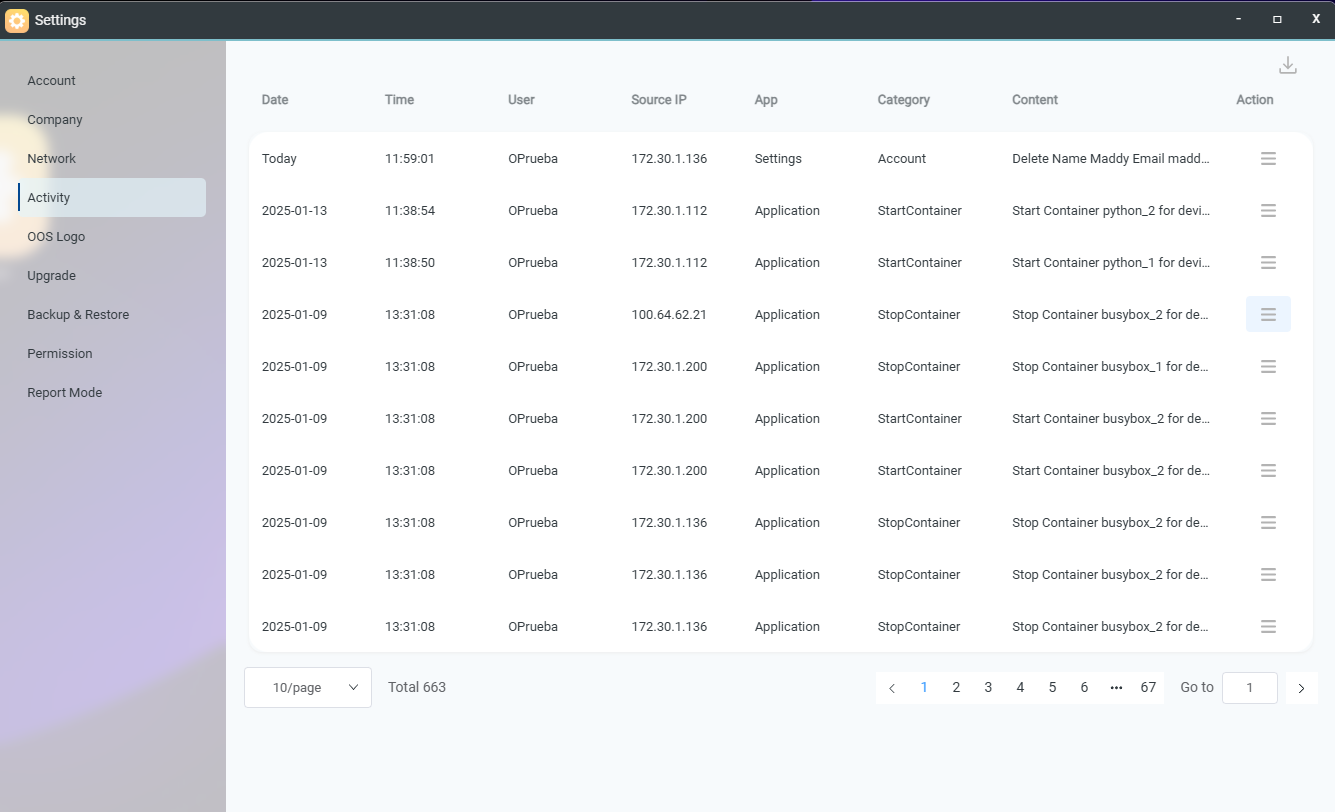The image size is (1335, 812).
Task: Go to page 4
Action: tap(1020, 687)
